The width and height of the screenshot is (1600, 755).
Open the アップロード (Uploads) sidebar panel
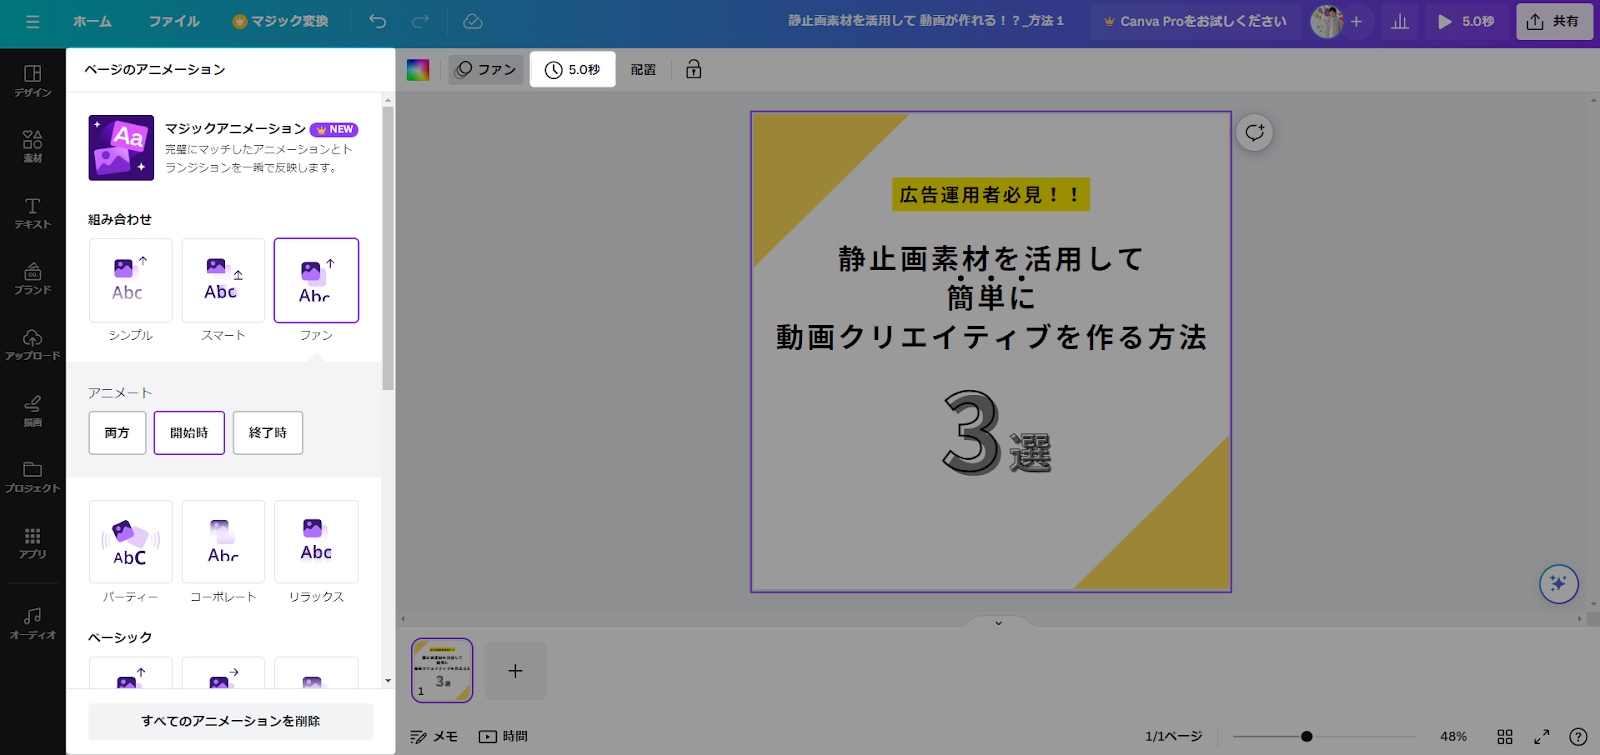click(x=32, y=343)
